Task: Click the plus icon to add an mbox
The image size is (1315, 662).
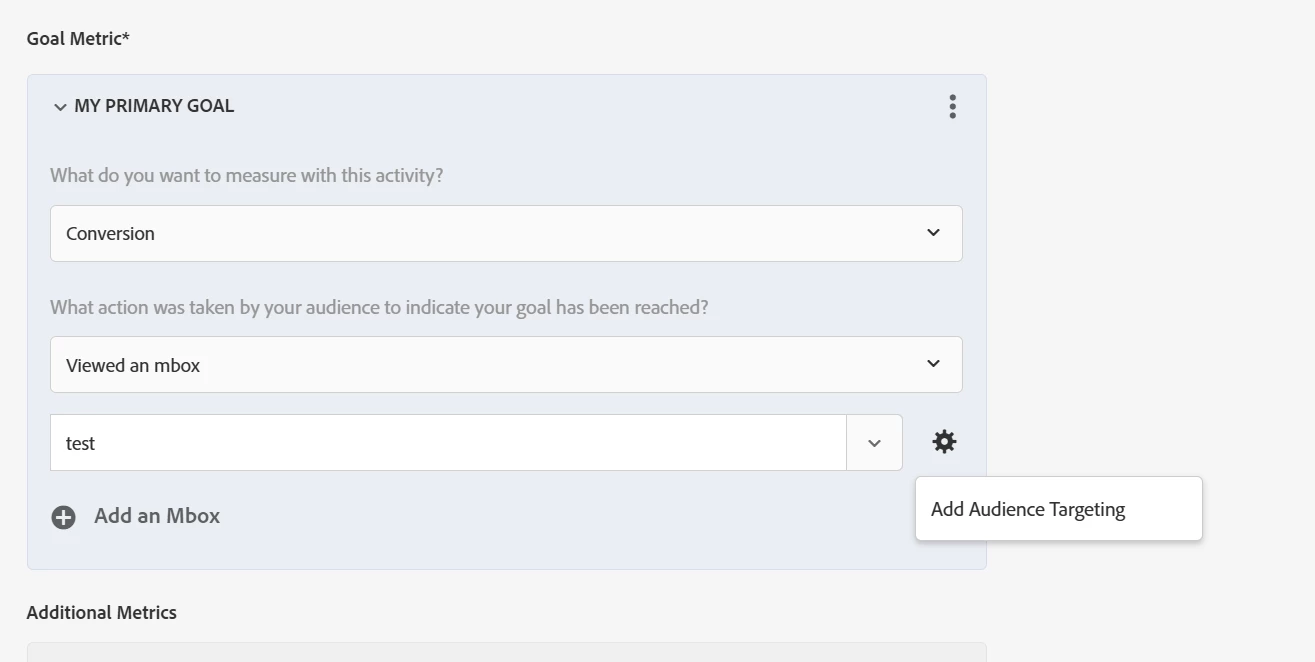Action: 64,517
